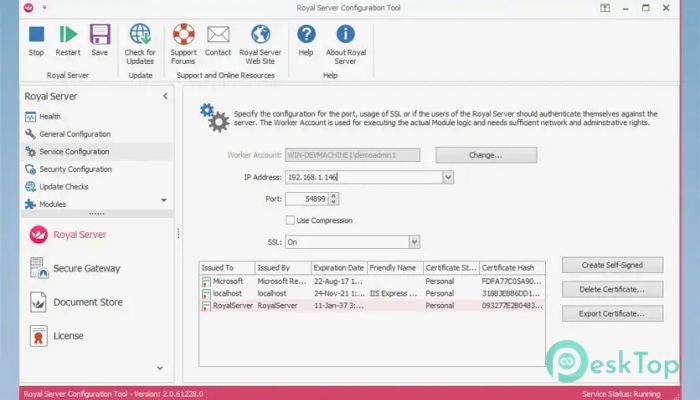Click the Worker Account text field
Viewport: 700px width, 400px height.
352,155
